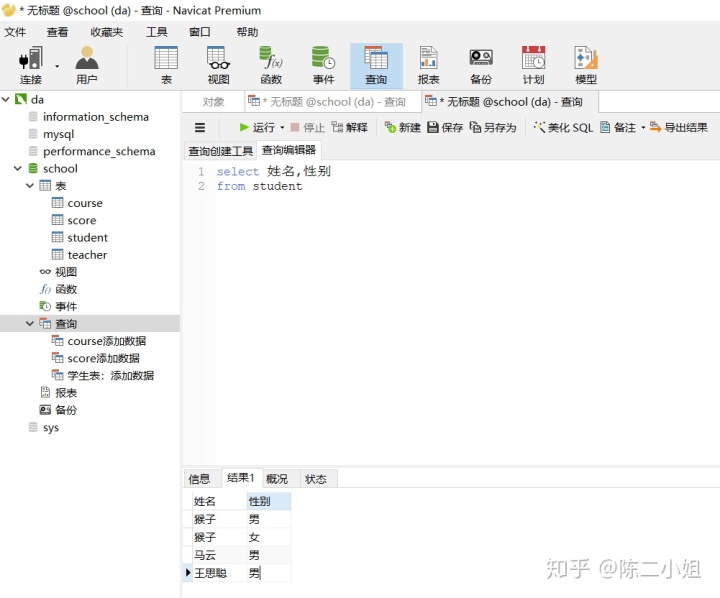This screenshot has height=598, width=720.
Task: Open the 概况 profile tab
Action: [277, 479]
